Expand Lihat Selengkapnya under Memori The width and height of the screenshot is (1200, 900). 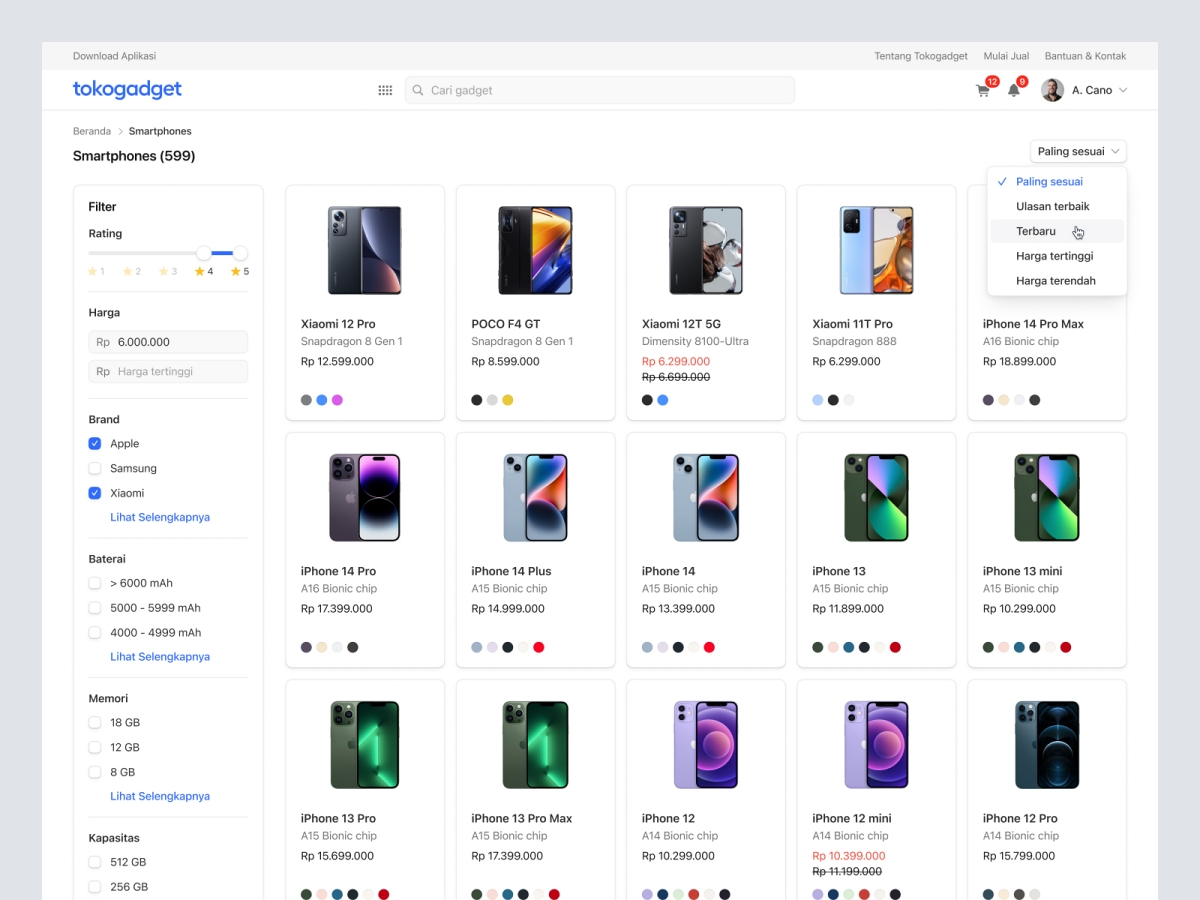click(x=160, y=796)
